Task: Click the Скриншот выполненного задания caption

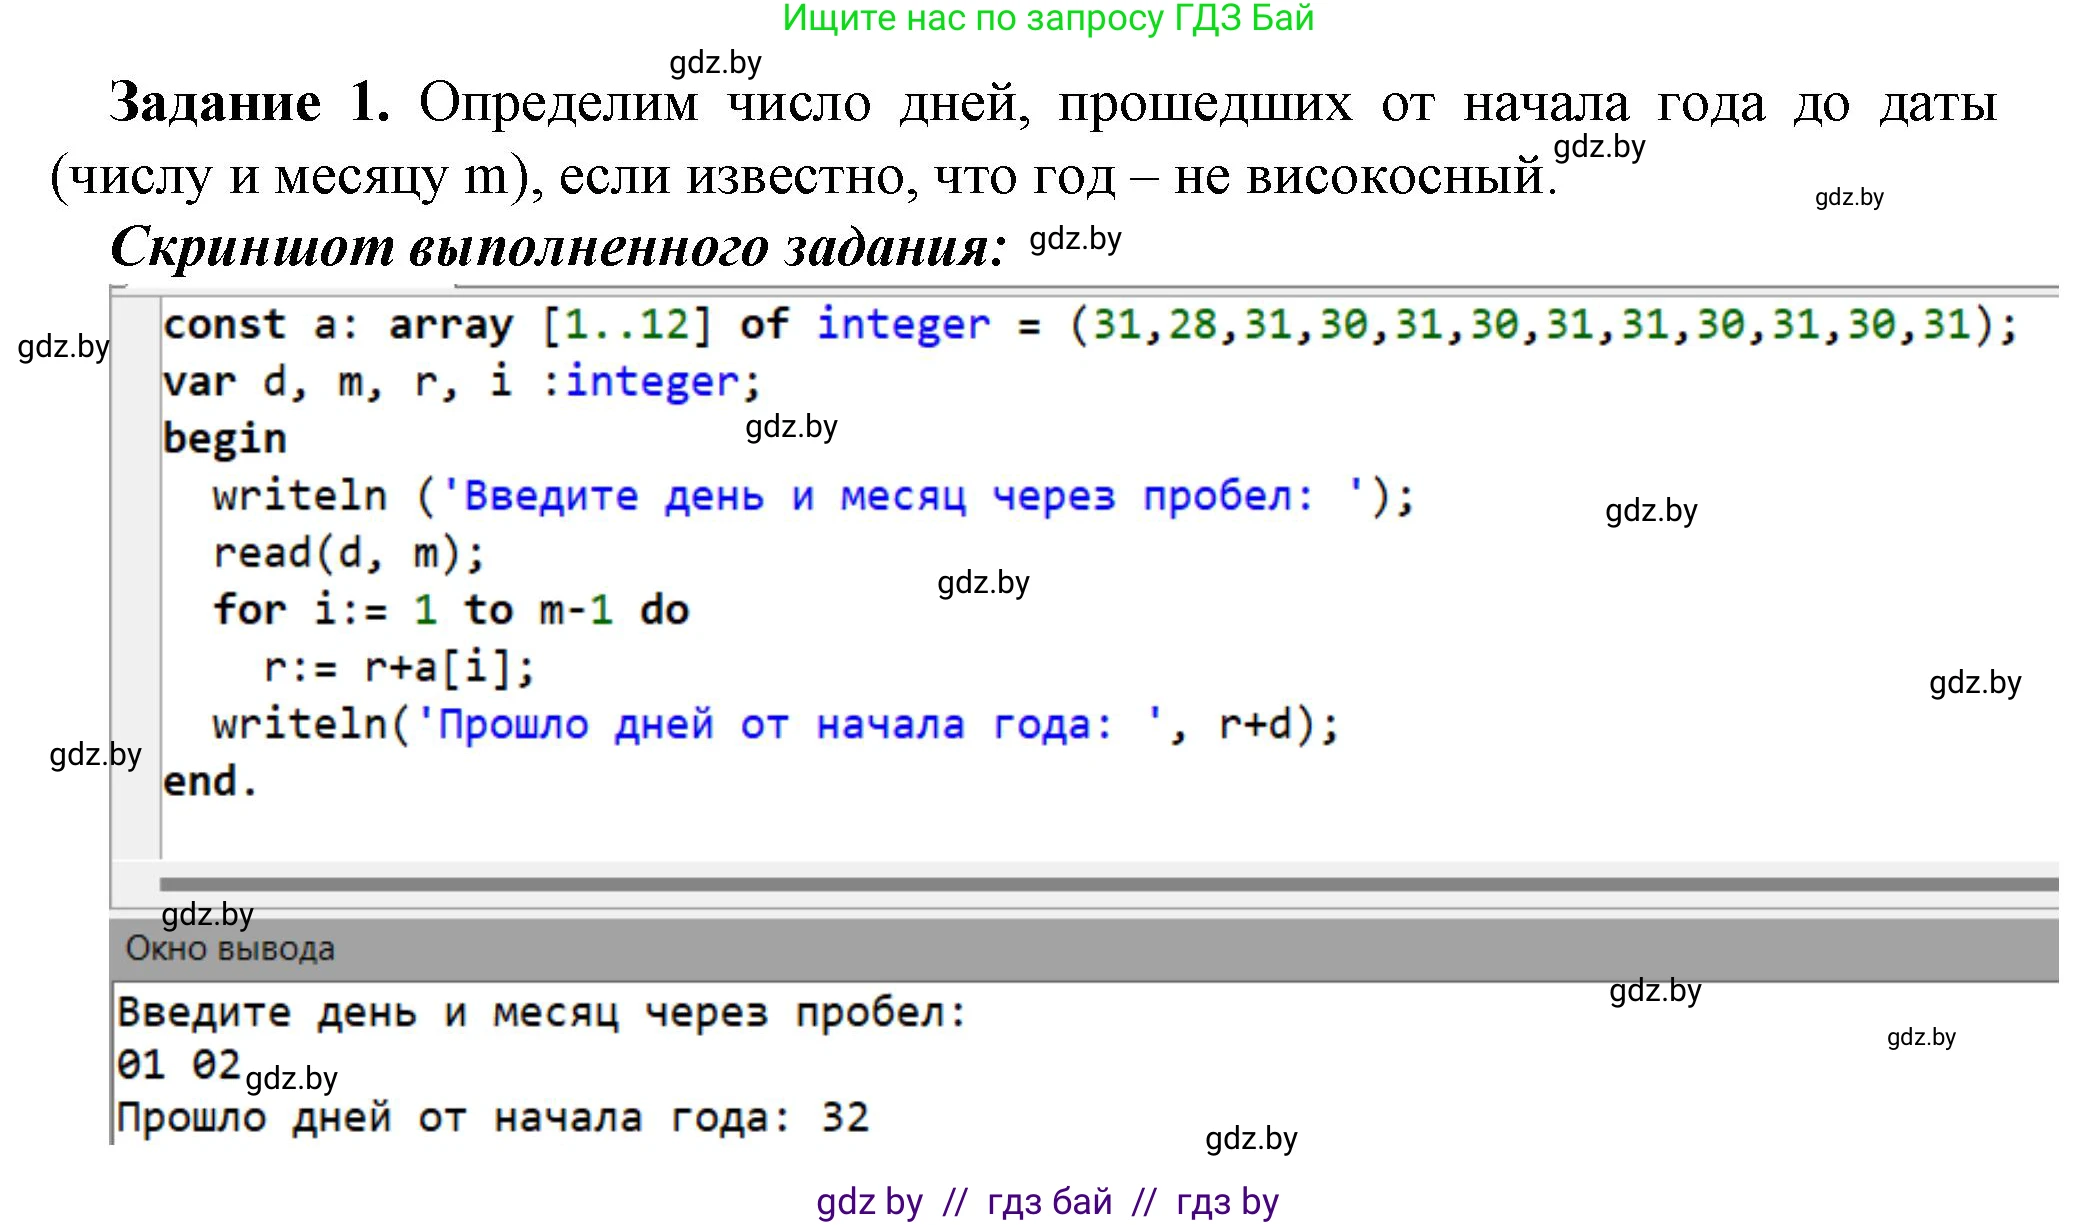Action: pos(557,246)
